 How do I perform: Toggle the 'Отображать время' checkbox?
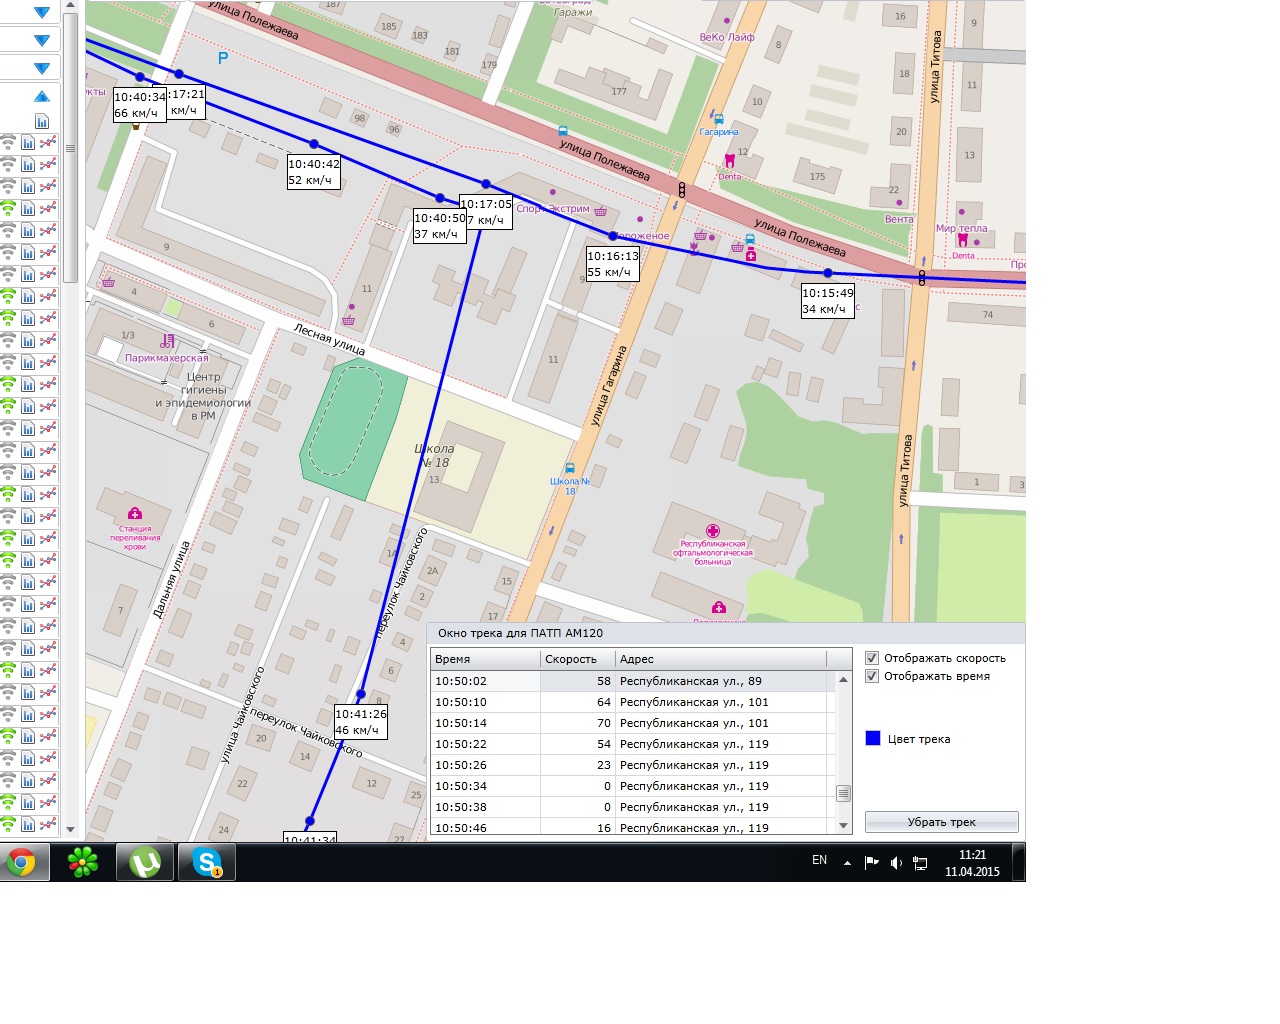872,676
